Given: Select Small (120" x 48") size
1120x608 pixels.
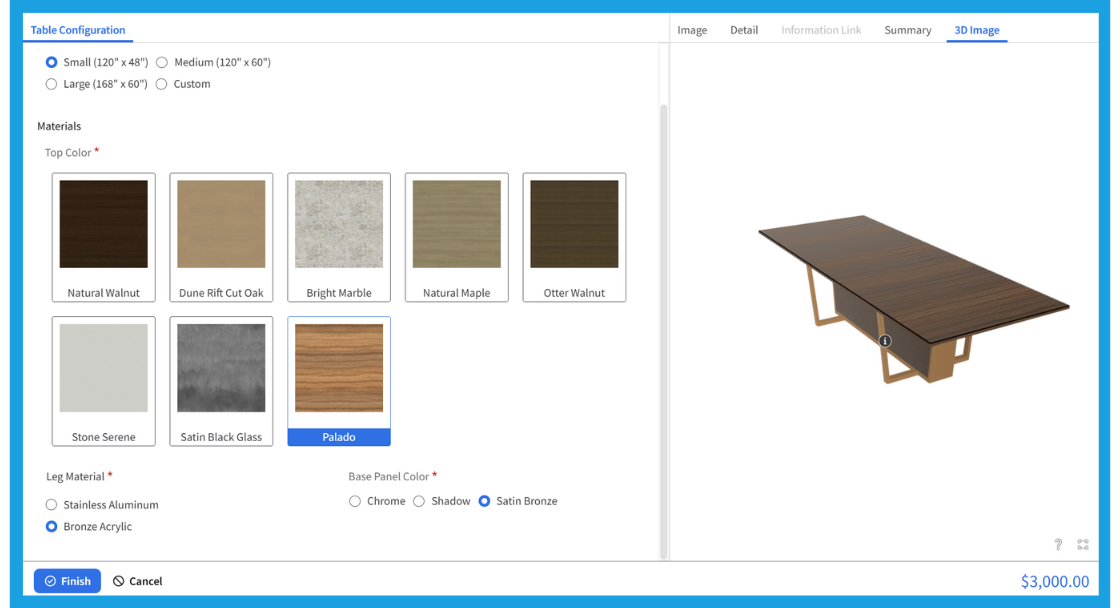Looking at the screenshot, I should [51, 62].
